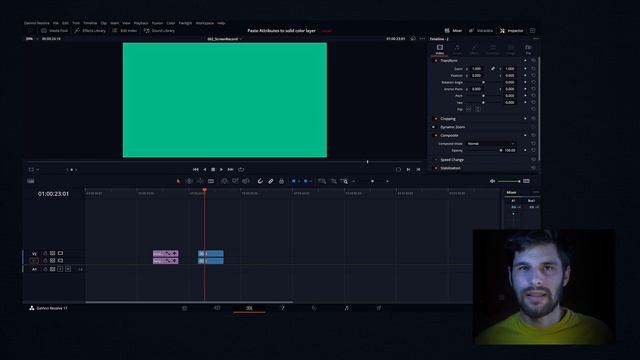Toggle Linked Selection chain icon
Screen dimensions: 640x360
[271, 181]
